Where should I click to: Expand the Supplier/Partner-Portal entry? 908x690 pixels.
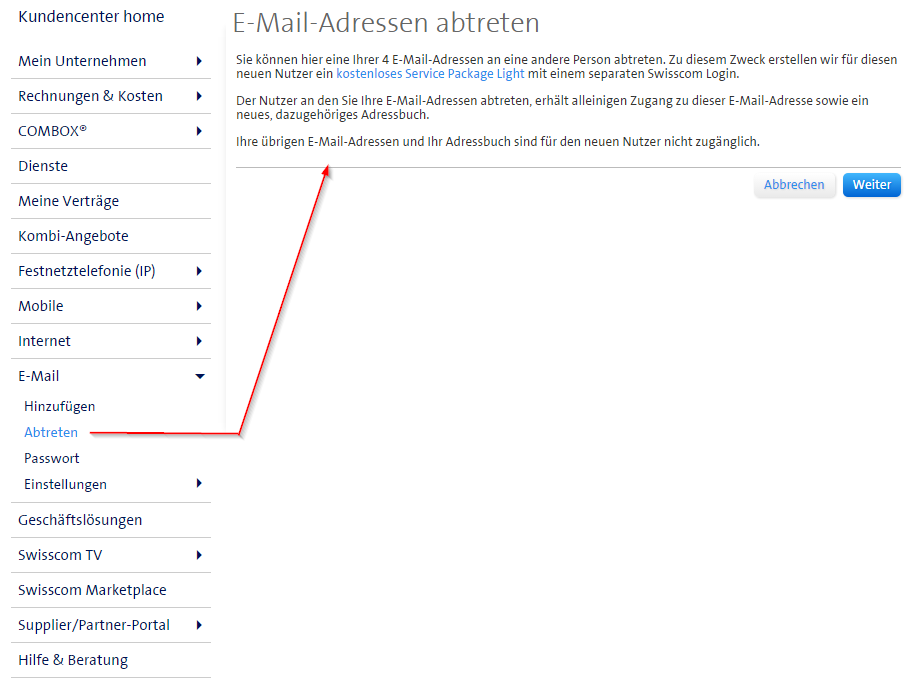(x=200, y=625)
